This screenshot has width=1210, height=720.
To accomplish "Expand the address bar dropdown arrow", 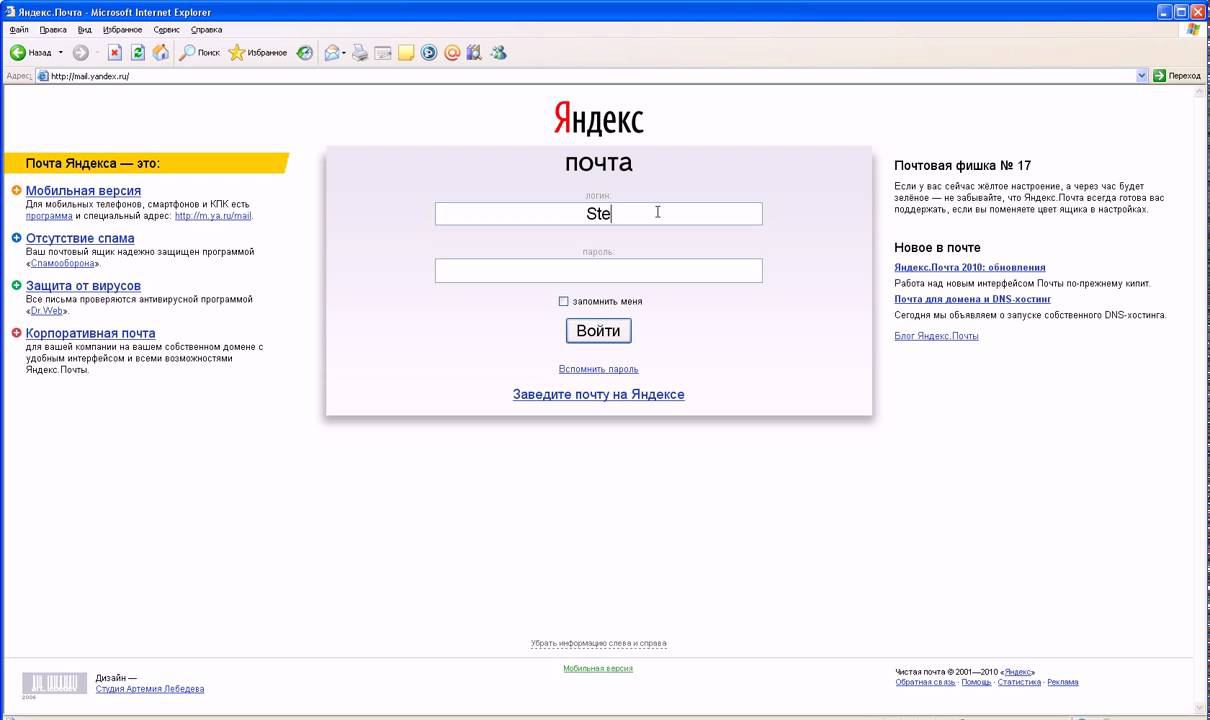I will 1142,76.
